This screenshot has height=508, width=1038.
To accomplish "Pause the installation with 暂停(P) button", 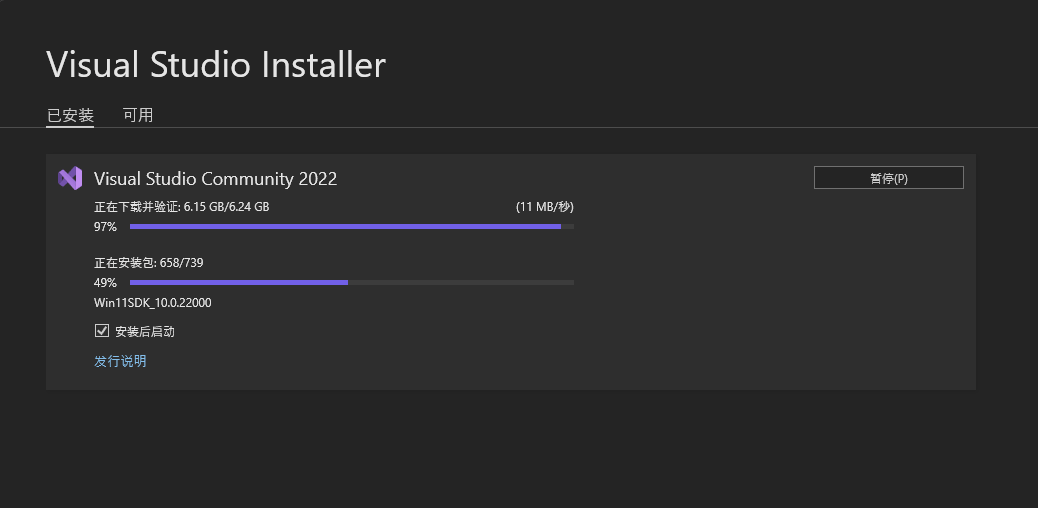I will (x=888, y=178).
